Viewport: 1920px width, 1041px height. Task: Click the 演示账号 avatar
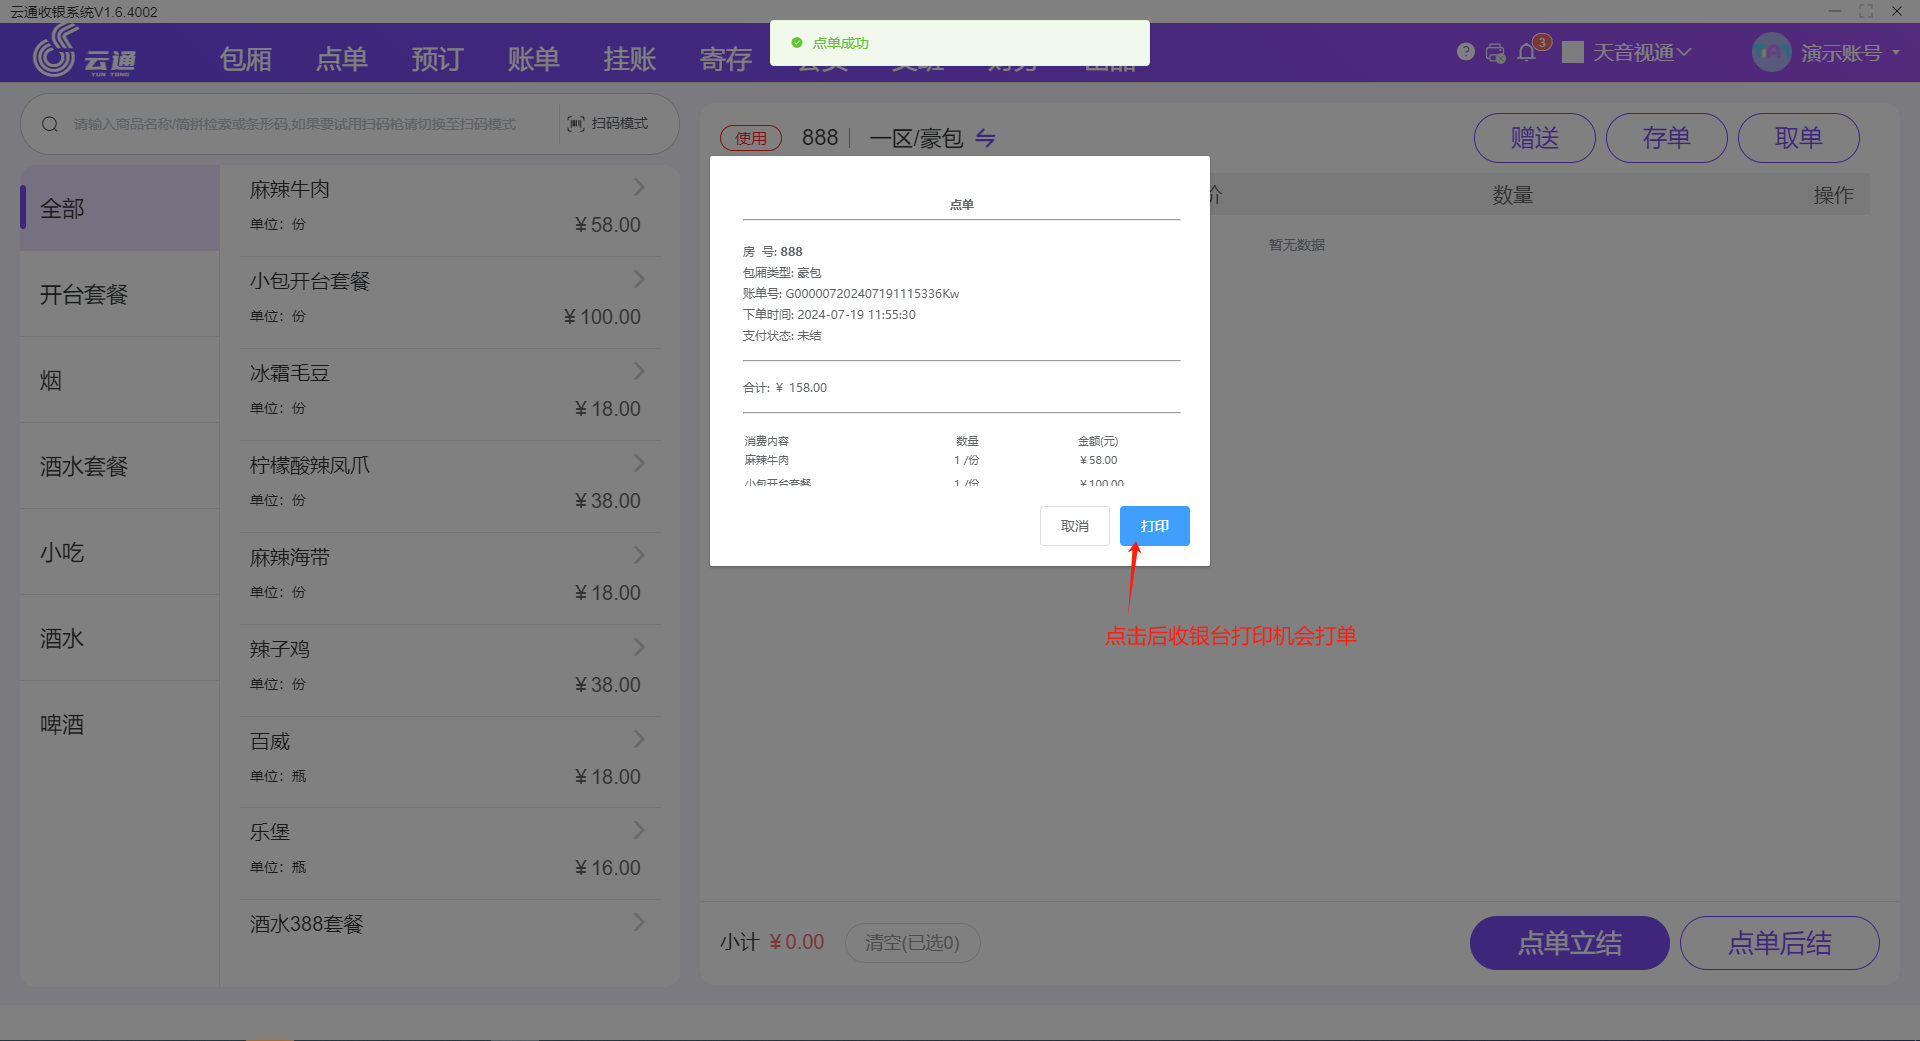pos(1771,53)
